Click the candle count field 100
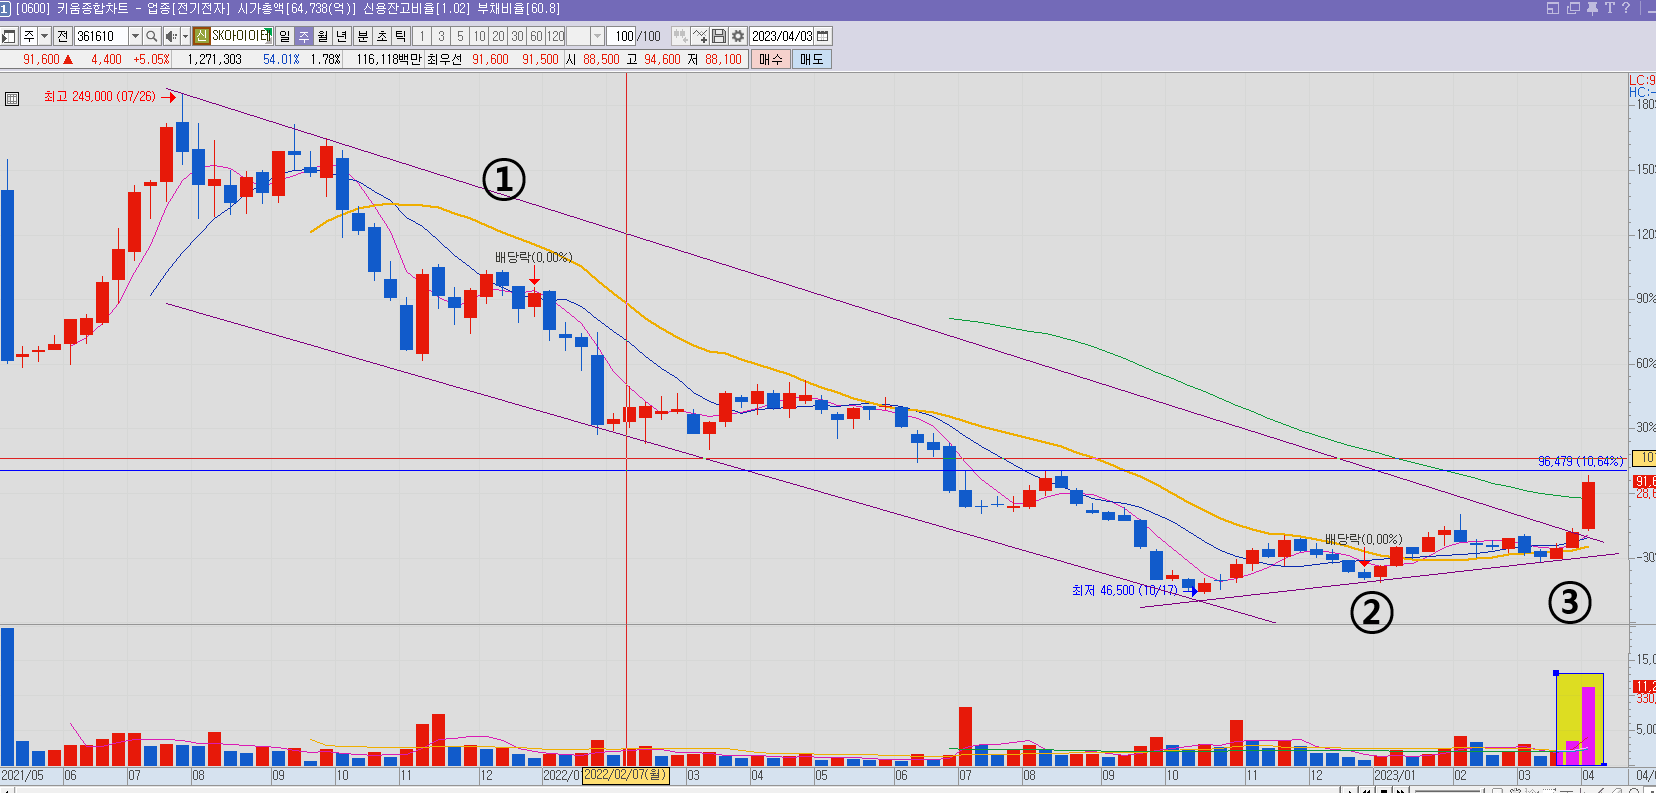1656x793 pixels. pos(621,36)
